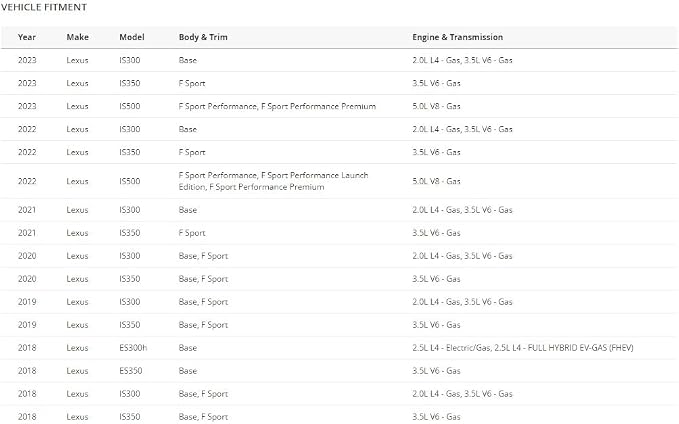Viewport: 679px width, 424px height.
Task: Click the Engine & Transmission column header
Action: pos(458,37)
